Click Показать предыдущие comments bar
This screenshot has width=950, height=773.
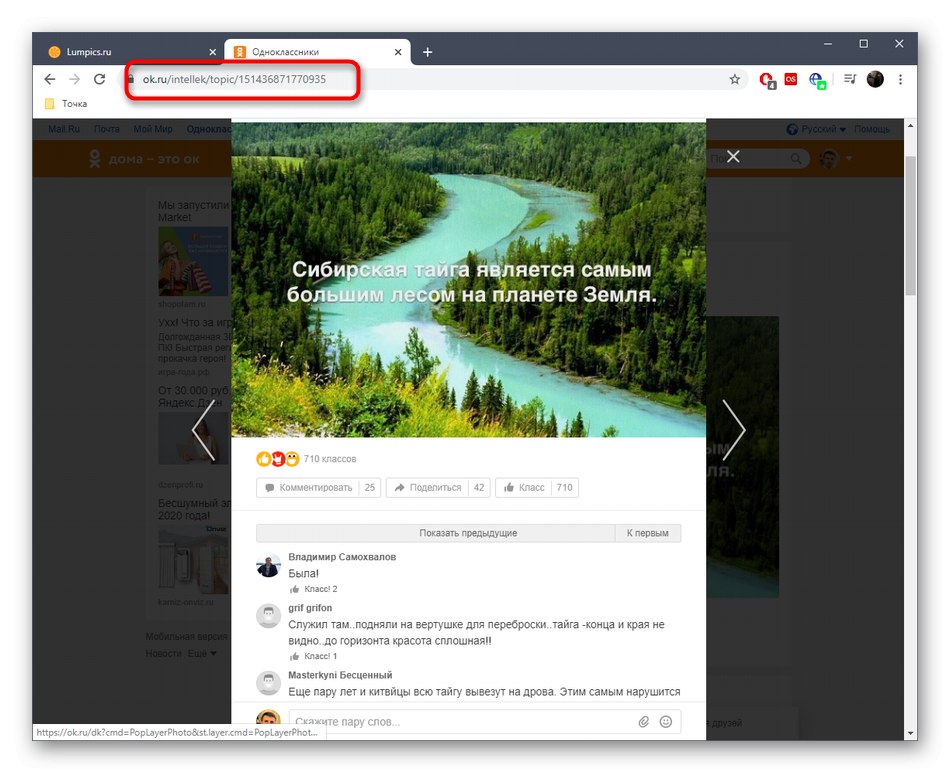point(436,533)
